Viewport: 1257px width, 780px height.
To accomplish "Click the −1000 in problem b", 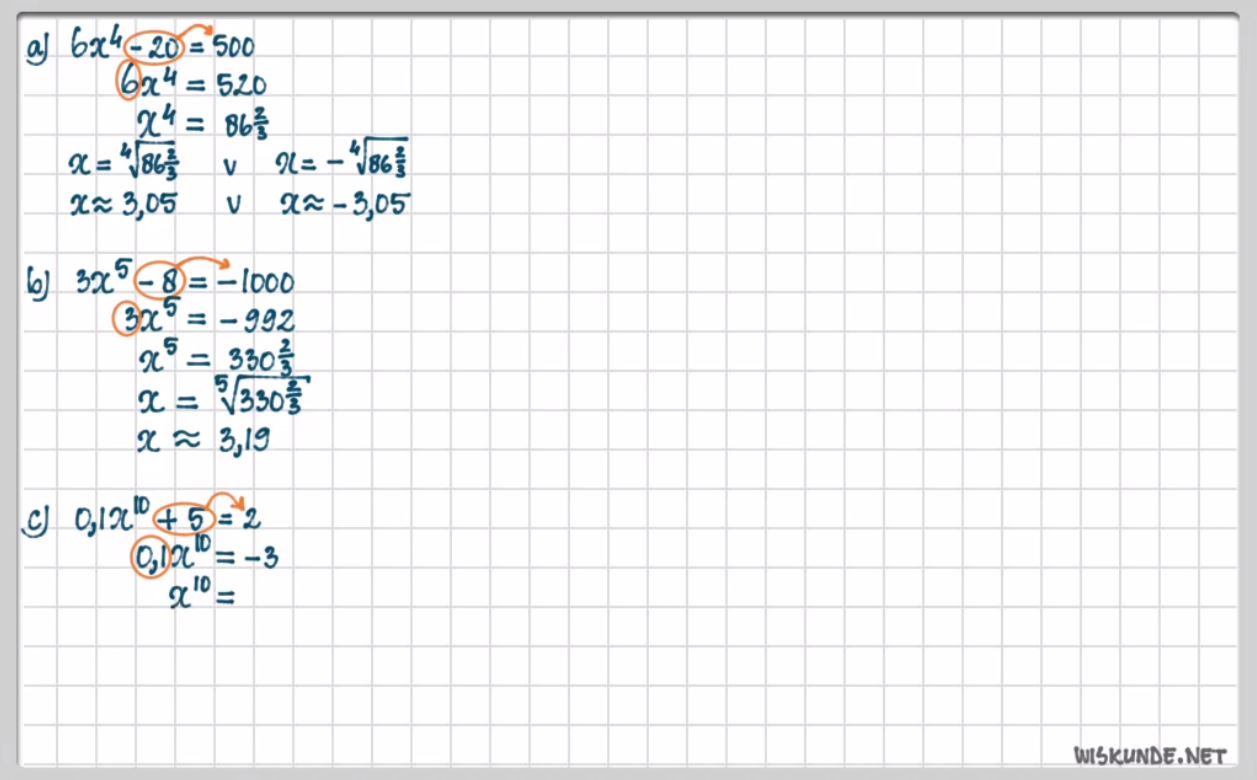I will [254, 283].
